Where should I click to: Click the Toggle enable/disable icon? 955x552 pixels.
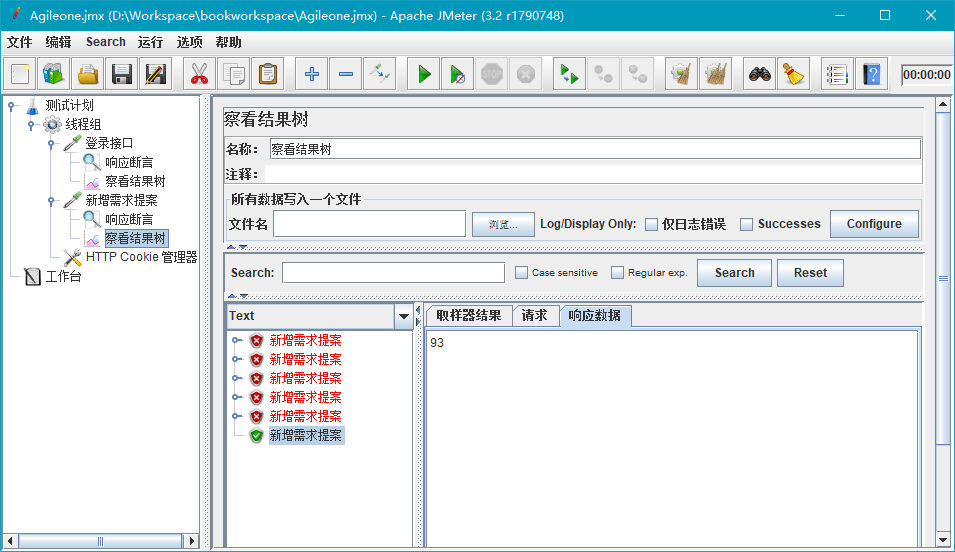click(379, 74)
